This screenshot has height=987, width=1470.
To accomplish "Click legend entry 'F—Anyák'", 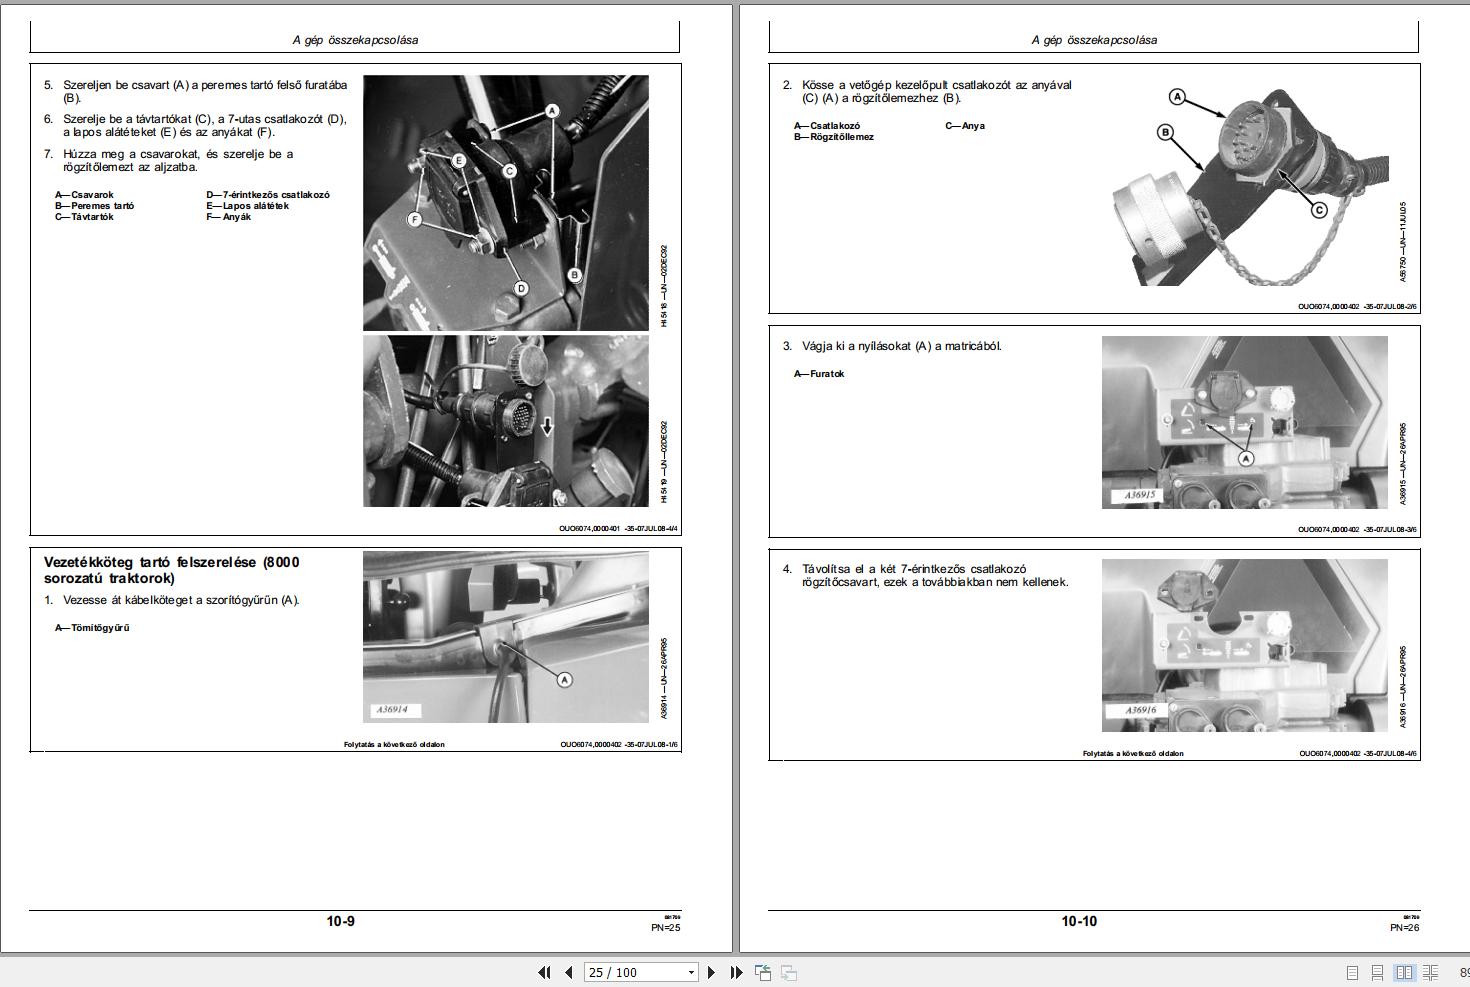I will pos(228,217).
